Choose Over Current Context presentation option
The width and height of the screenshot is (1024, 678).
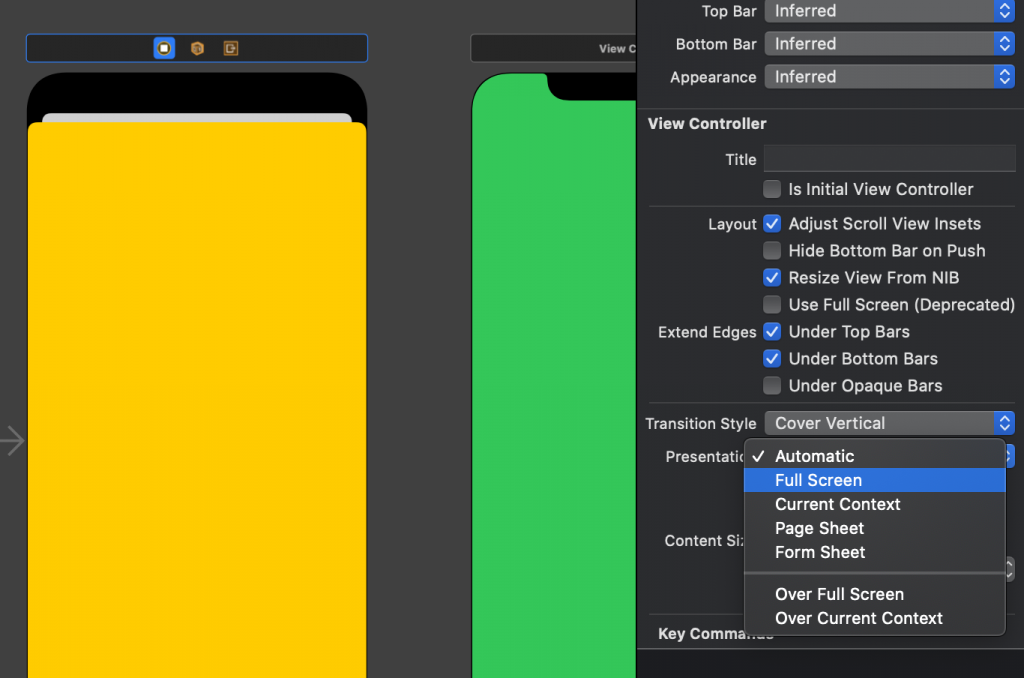(874, 619)
